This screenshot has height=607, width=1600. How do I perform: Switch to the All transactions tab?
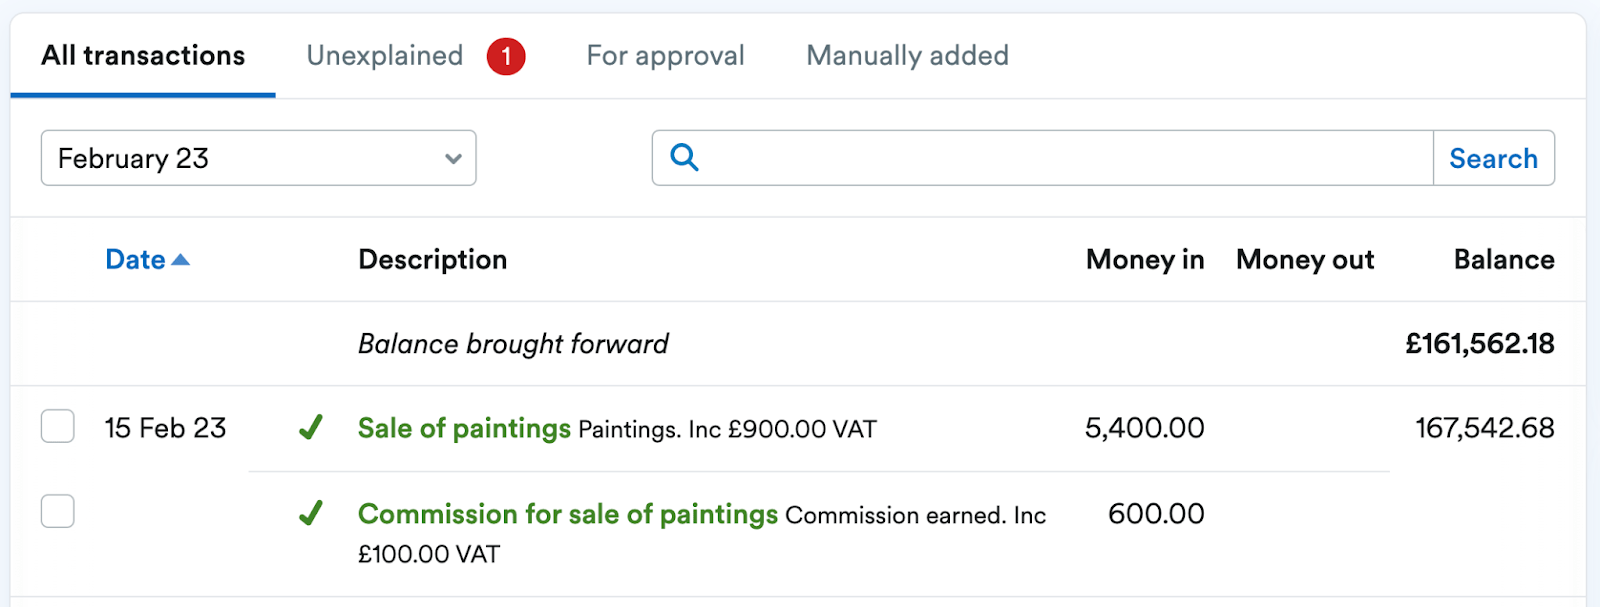click(143, 56)
